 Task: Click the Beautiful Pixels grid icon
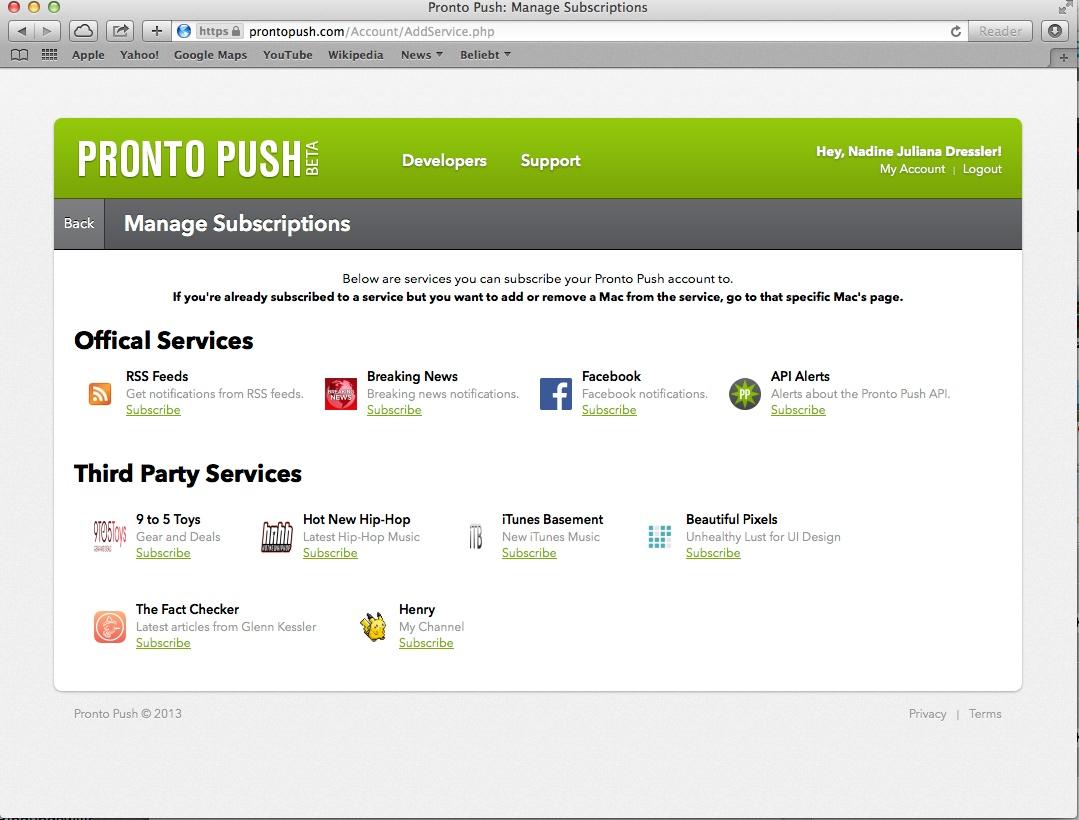pyautogui.click(x=659, y=537)
